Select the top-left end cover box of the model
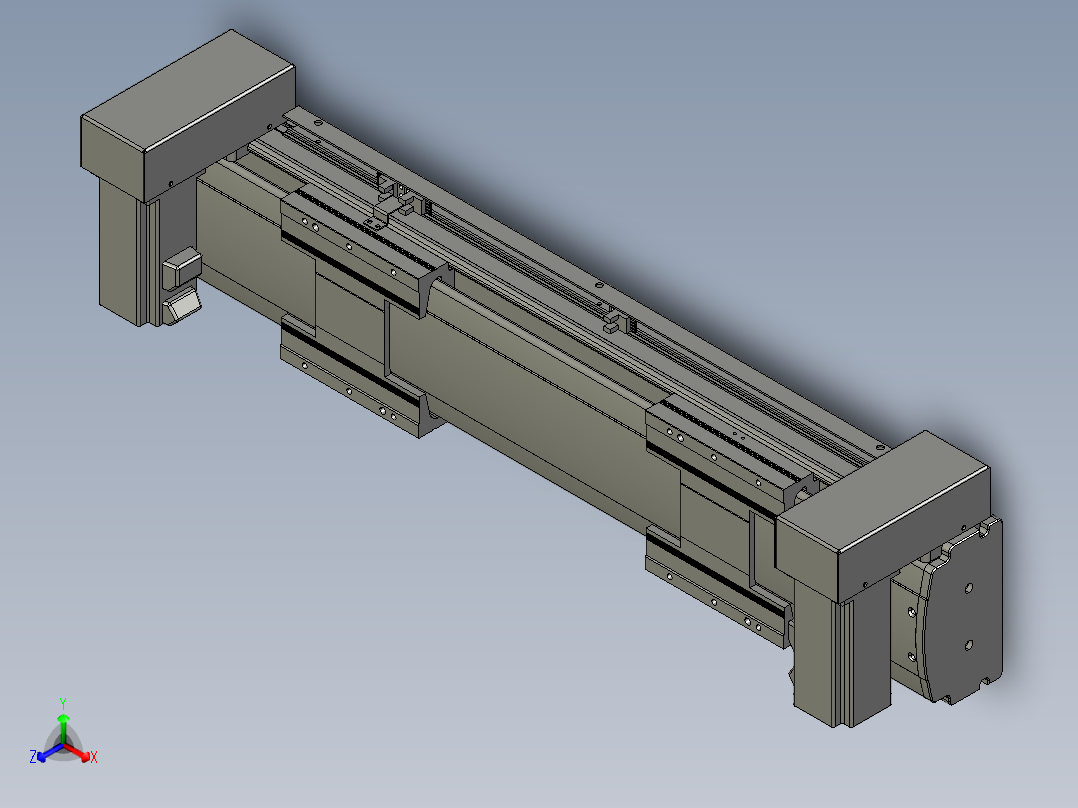 [x=188, y=116]
